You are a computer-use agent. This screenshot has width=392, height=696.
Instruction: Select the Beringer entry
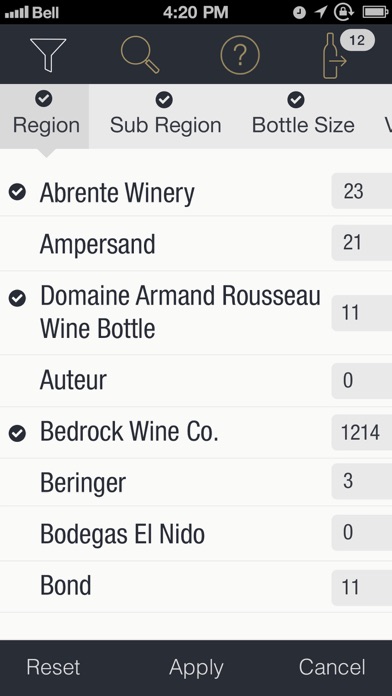coord(196,482)
